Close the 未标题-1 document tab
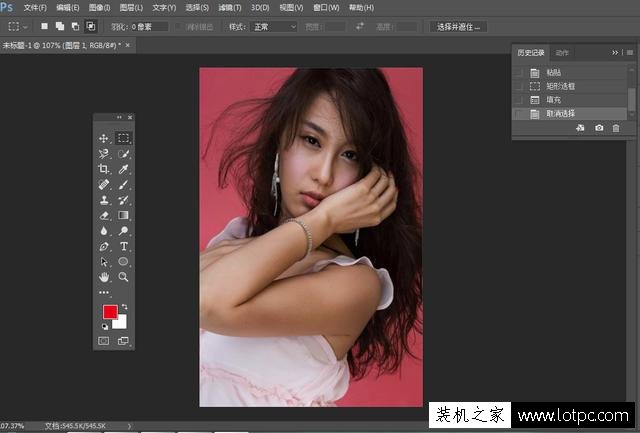The height and width of the screenshot is (433, 640). click(x=128, y=45)
